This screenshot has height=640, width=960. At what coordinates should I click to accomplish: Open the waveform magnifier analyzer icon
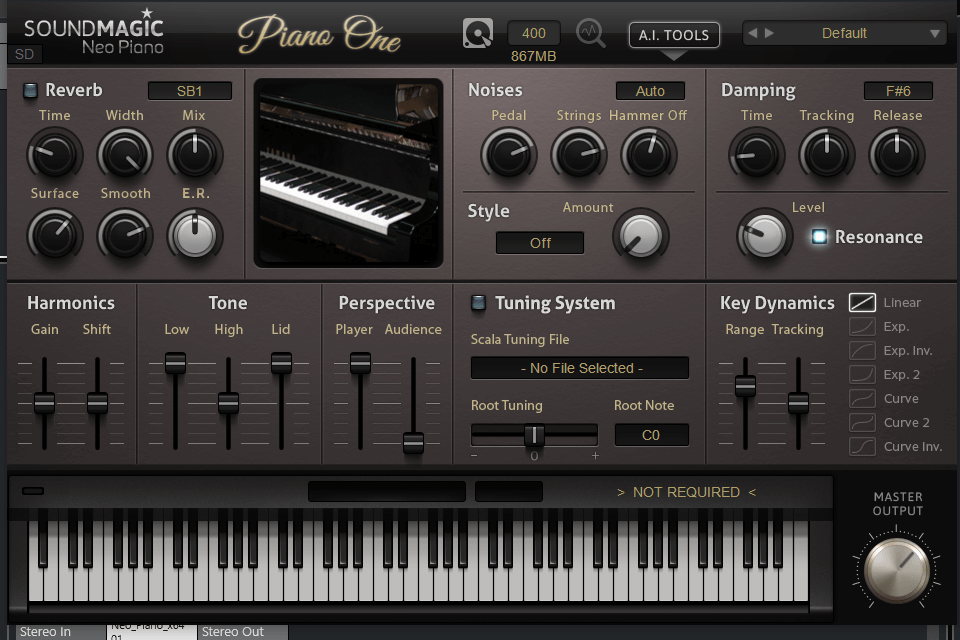coord(591,33)
